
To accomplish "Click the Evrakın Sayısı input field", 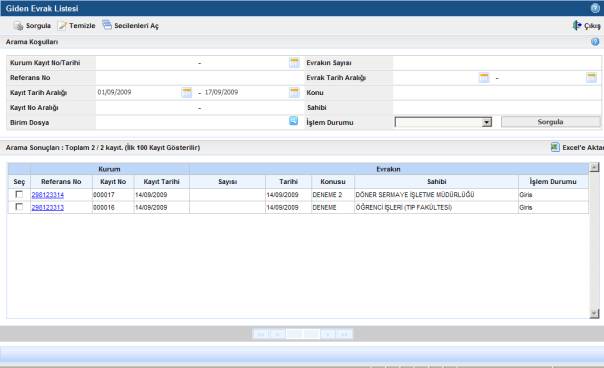I will 497,62.
